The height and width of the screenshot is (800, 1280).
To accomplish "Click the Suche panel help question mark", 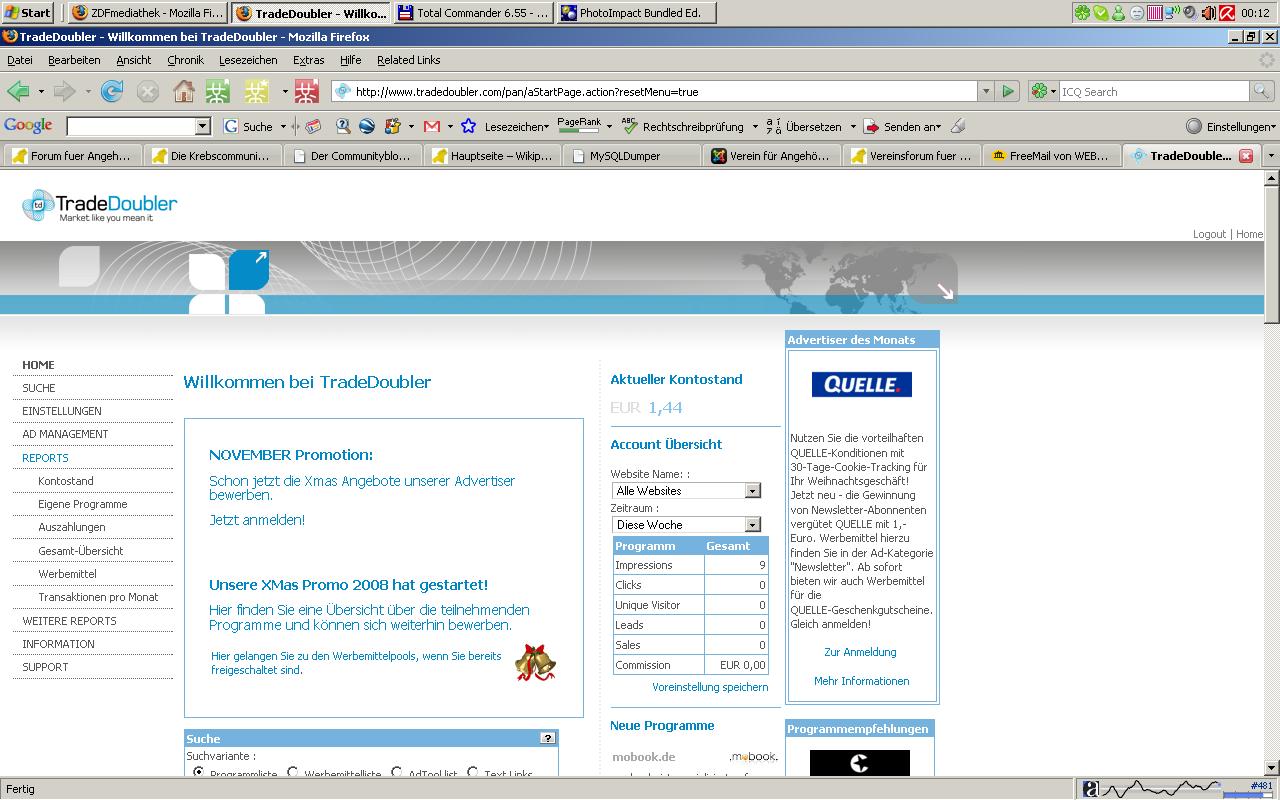I will [x=547, y=738].
